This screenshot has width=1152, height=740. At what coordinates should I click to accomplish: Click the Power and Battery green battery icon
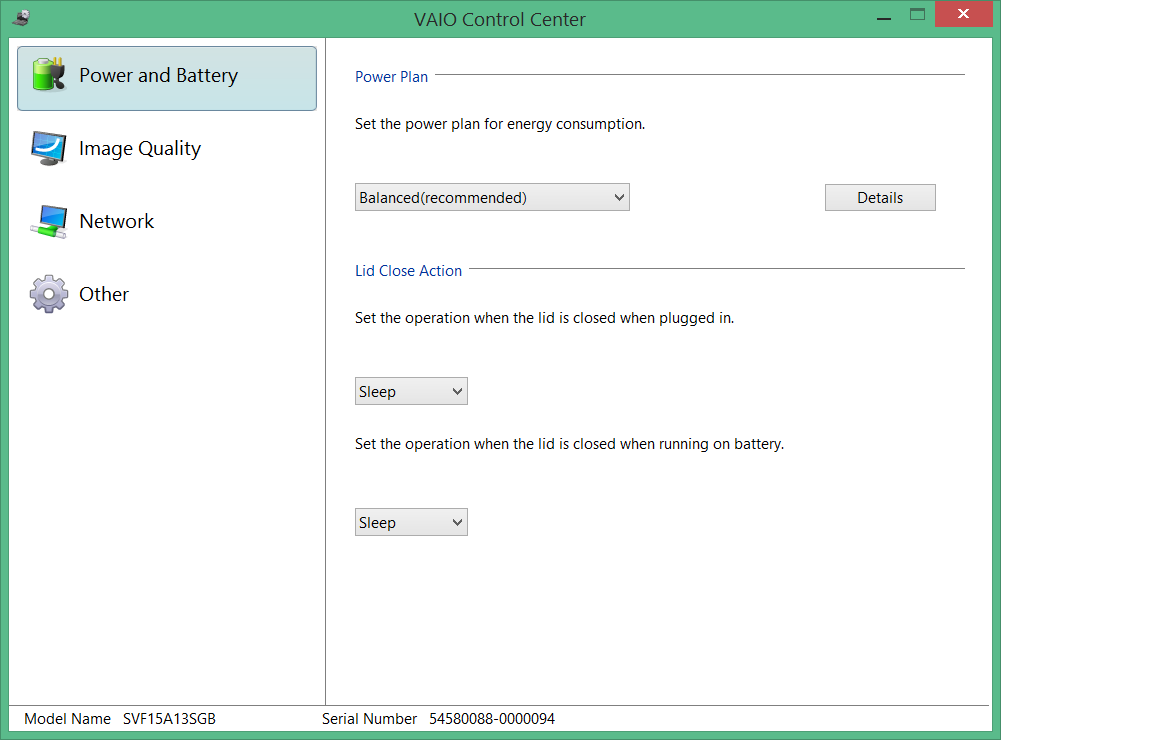point(49,75)
